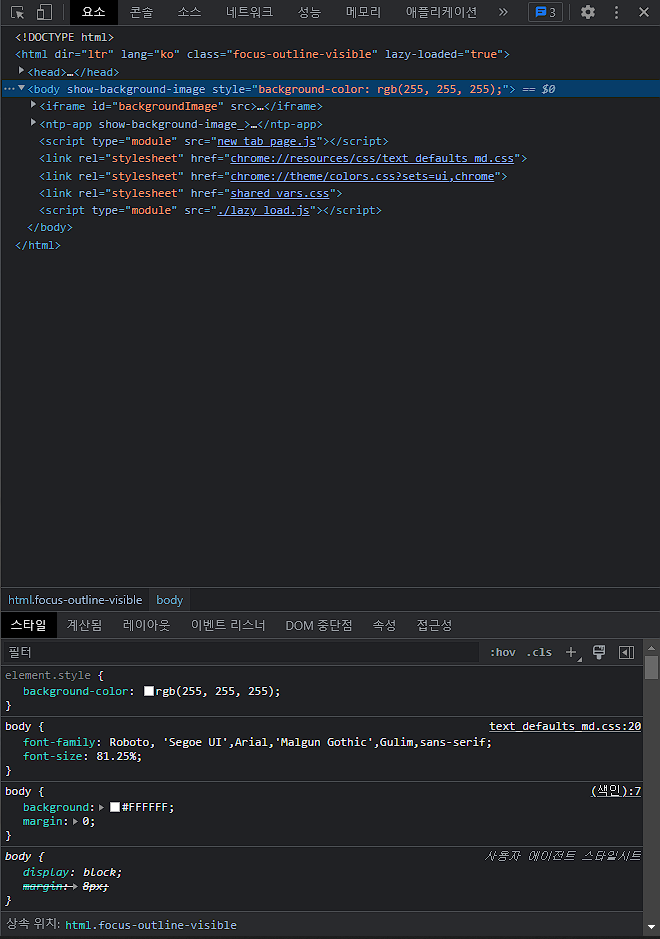The width and height of the screenshot is (660, 939).
Task: Select the closing </body> tag line
Action: pos(50,228)
